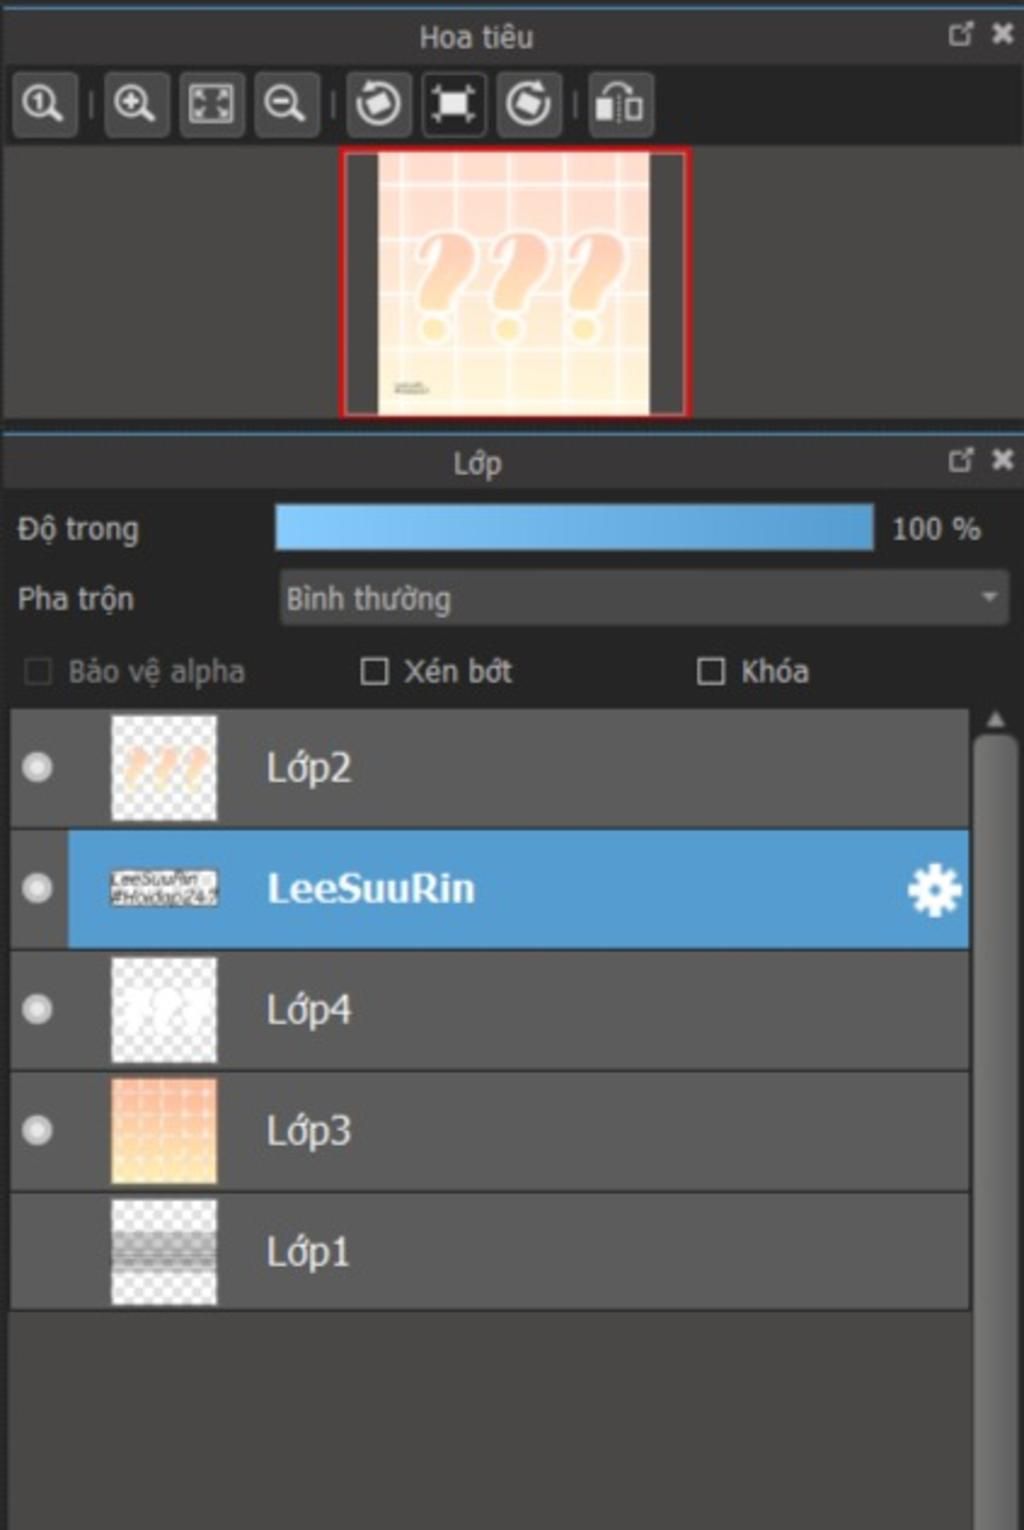Select the Lớp1 layer
Image resolution: width=1024 pixels, height=1530 pixels.
(x=490, y=1252)
